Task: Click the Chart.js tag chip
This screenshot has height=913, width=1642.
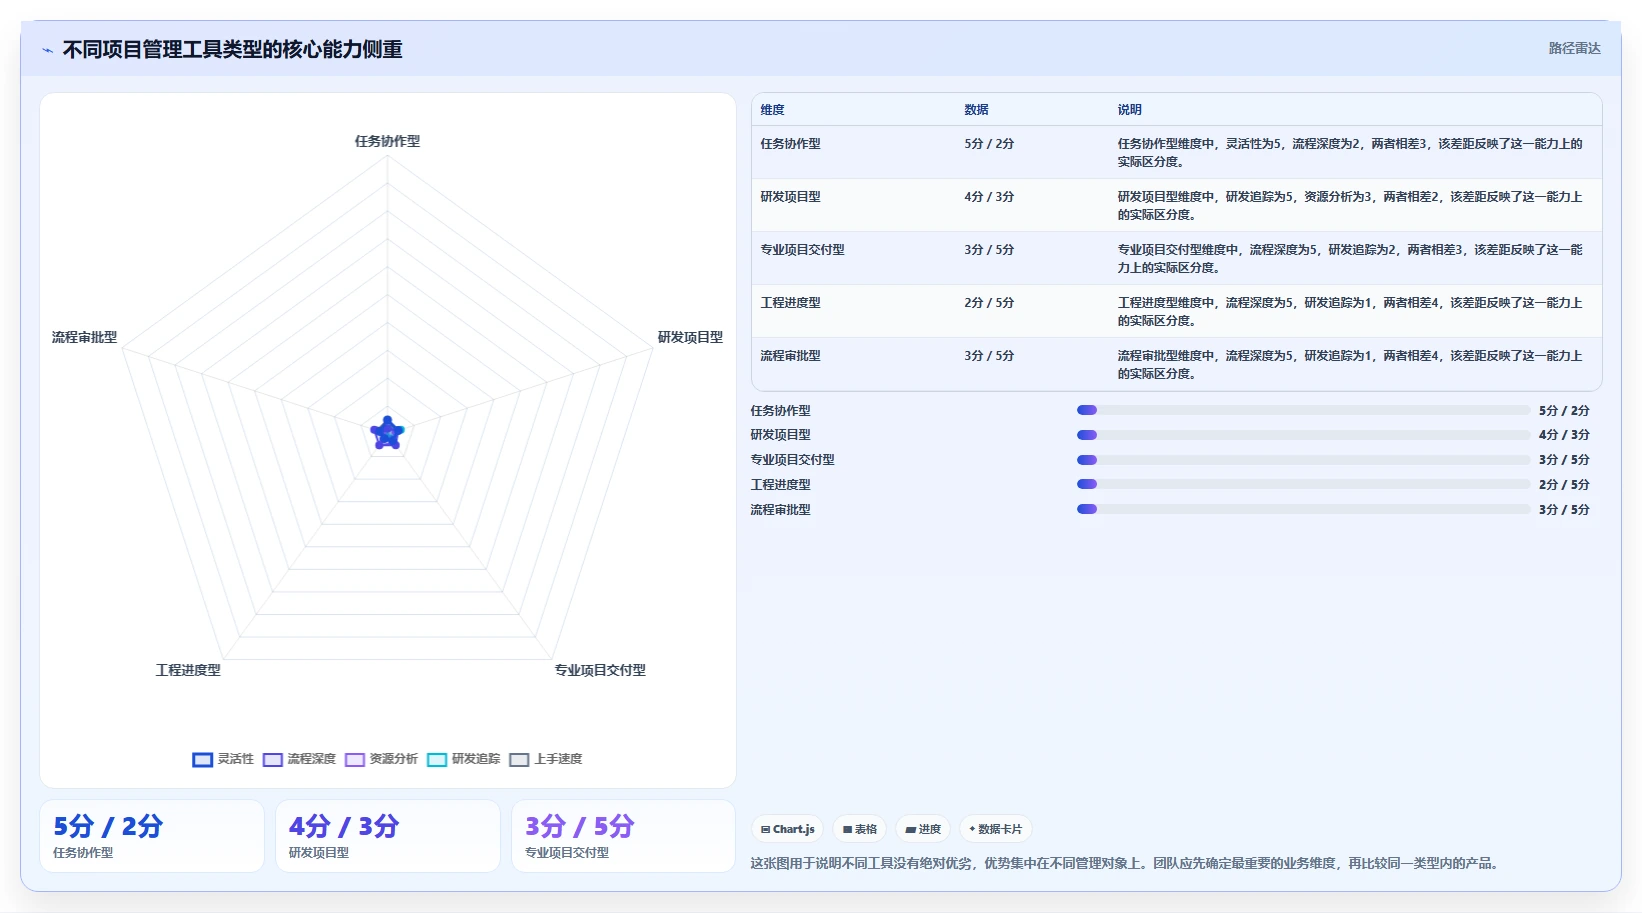Action: tap(788, 829)
